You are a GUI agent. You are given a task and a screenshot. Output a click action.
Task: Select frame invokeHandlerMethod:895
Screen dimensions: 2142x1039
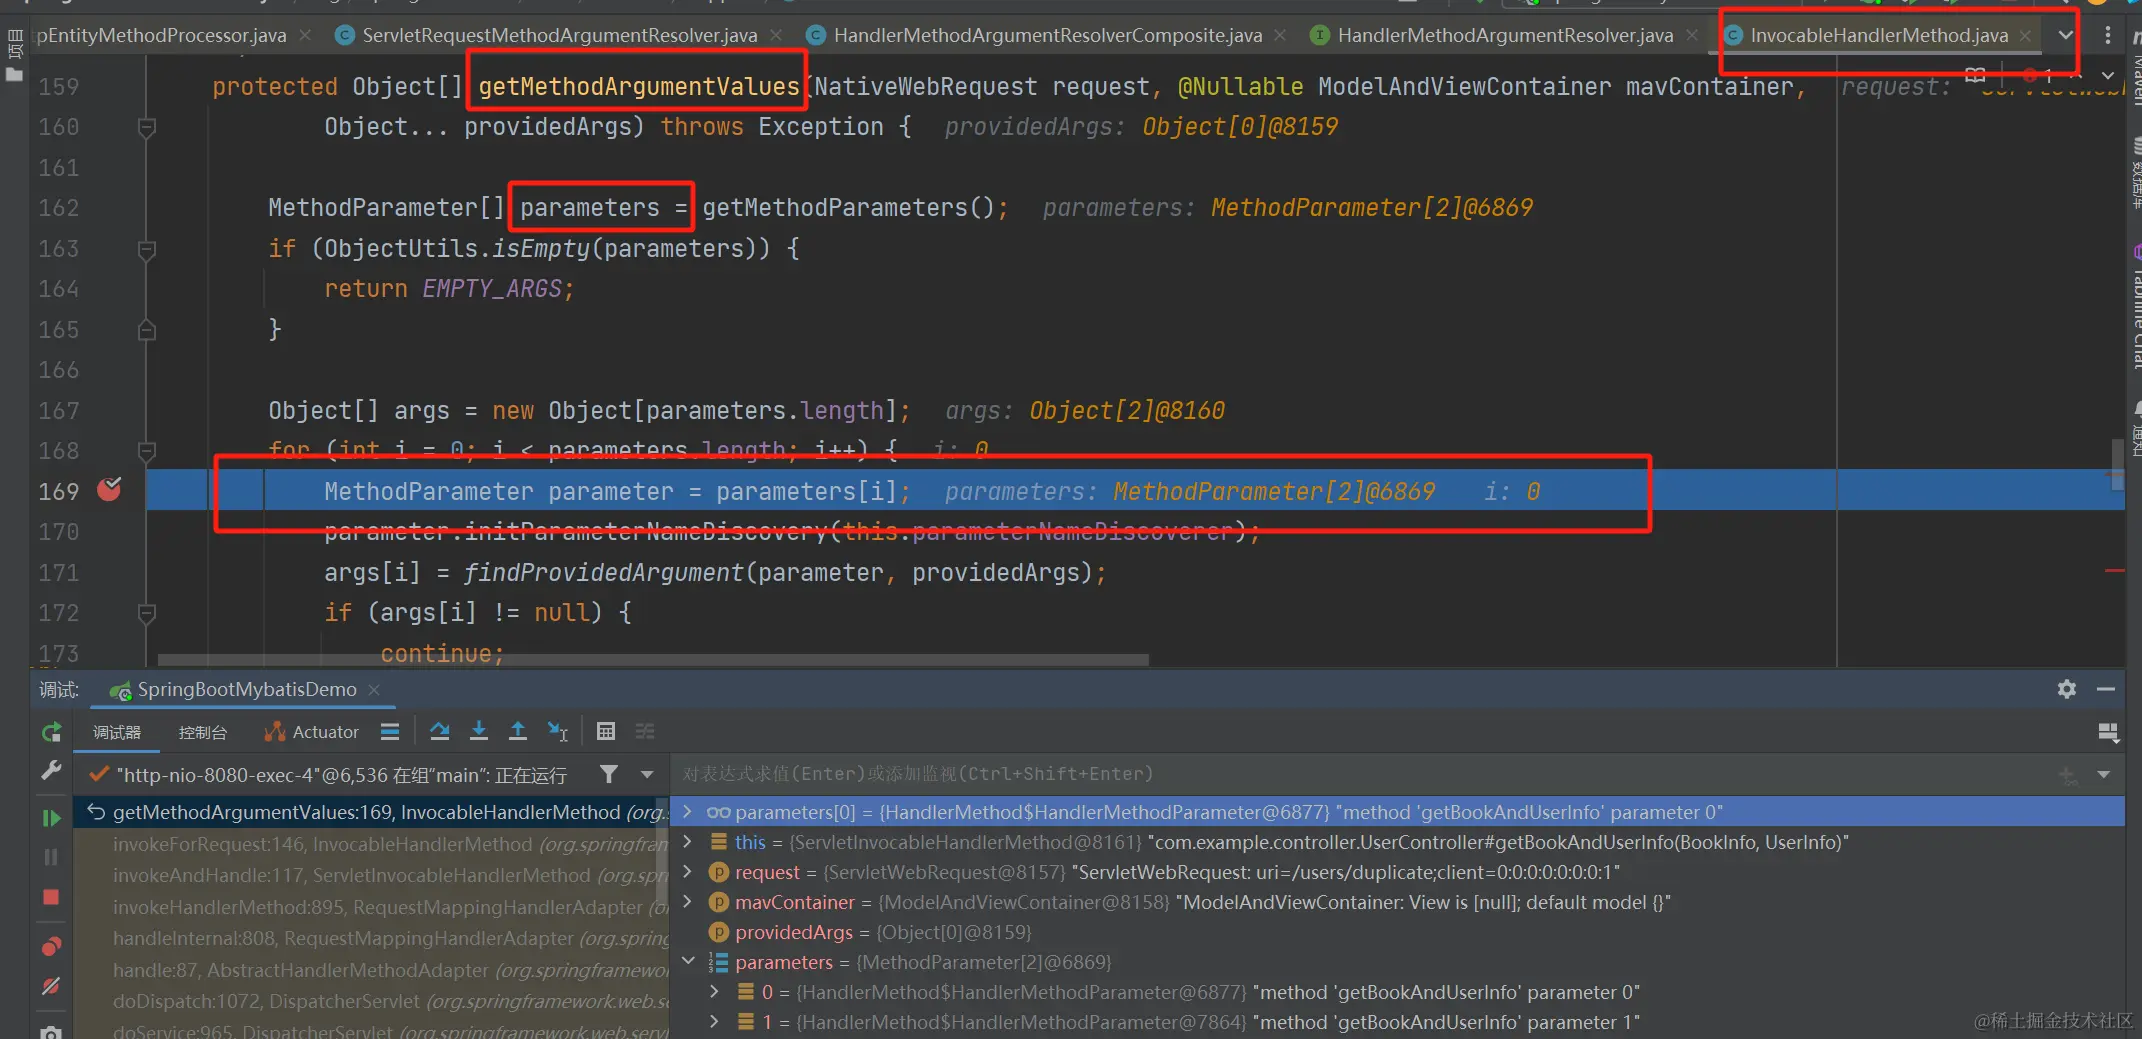pyautogui.click(x=370, y=907)
